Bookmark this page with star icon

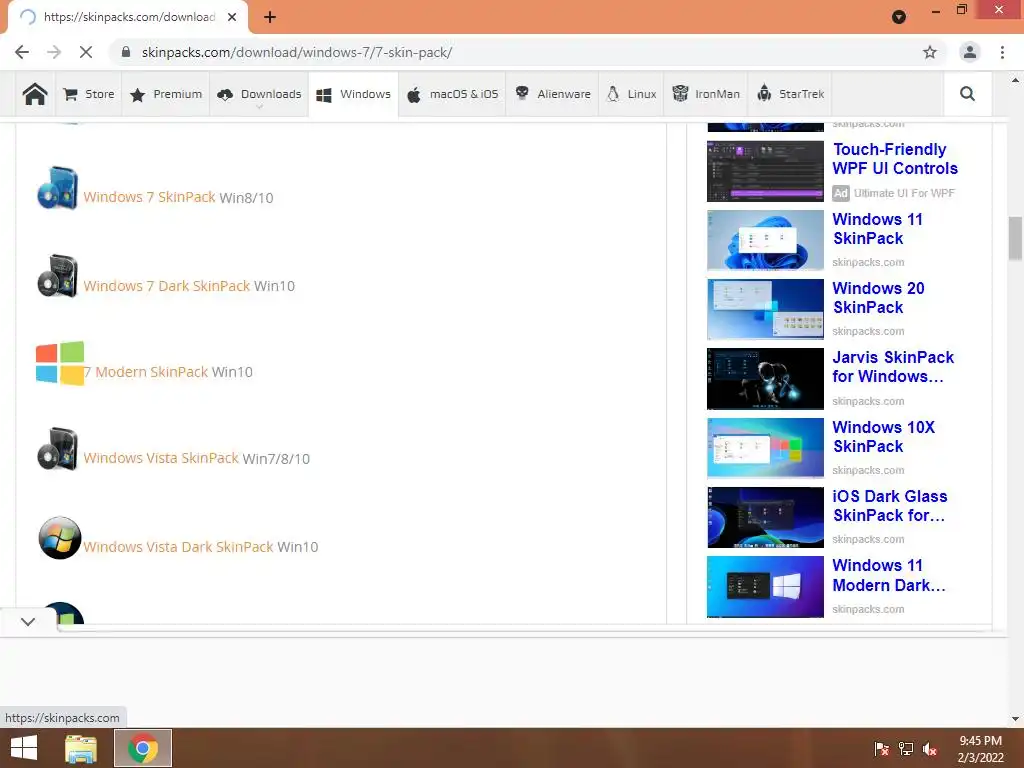(930, 52)
